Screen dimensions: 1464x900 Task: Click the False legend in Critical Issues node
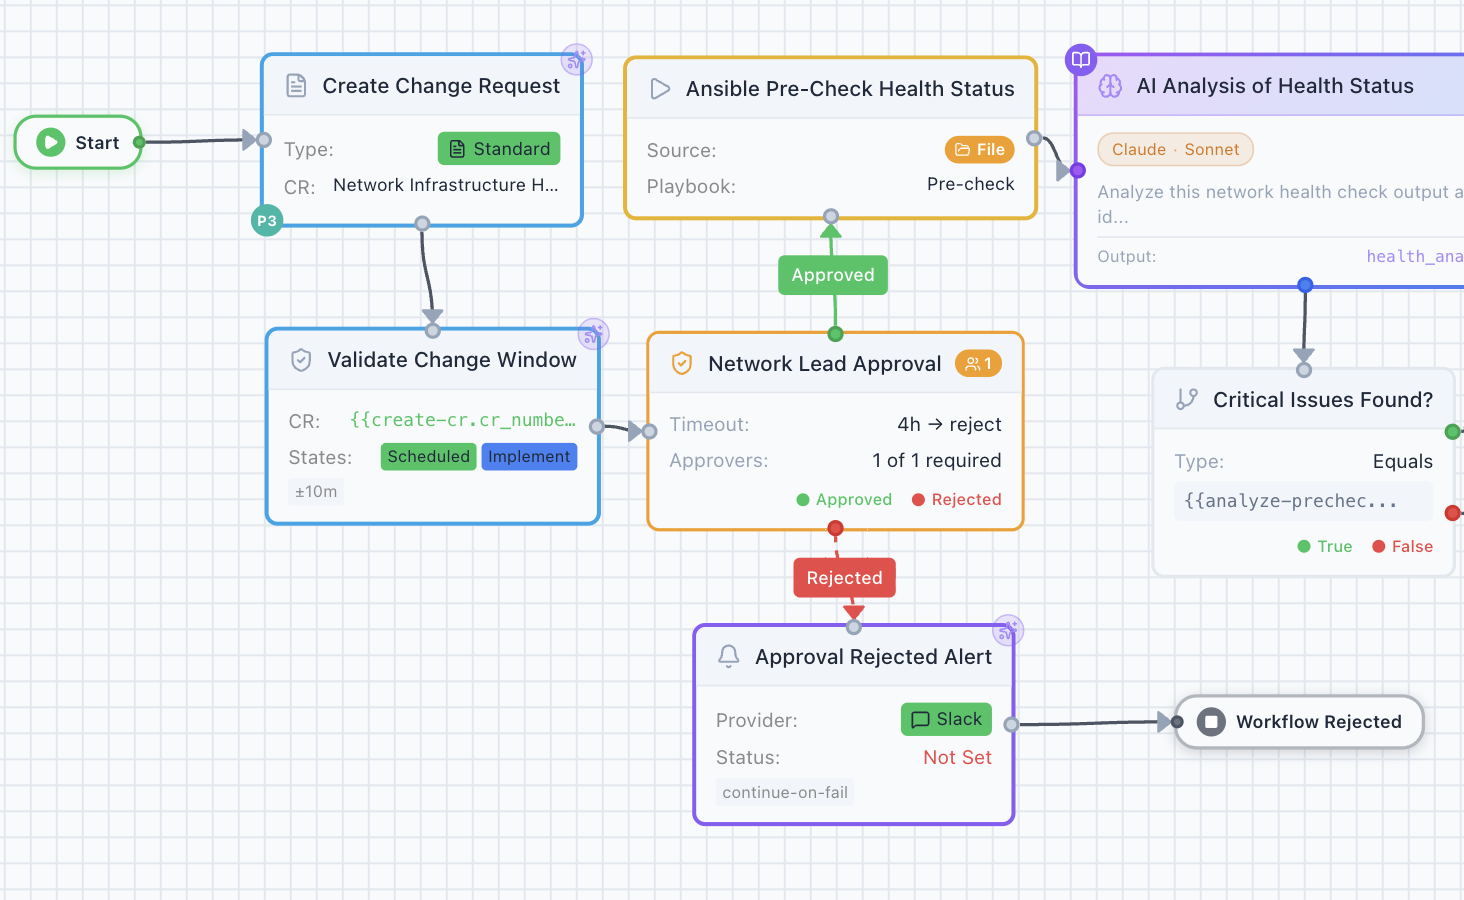click(1402, 546)
